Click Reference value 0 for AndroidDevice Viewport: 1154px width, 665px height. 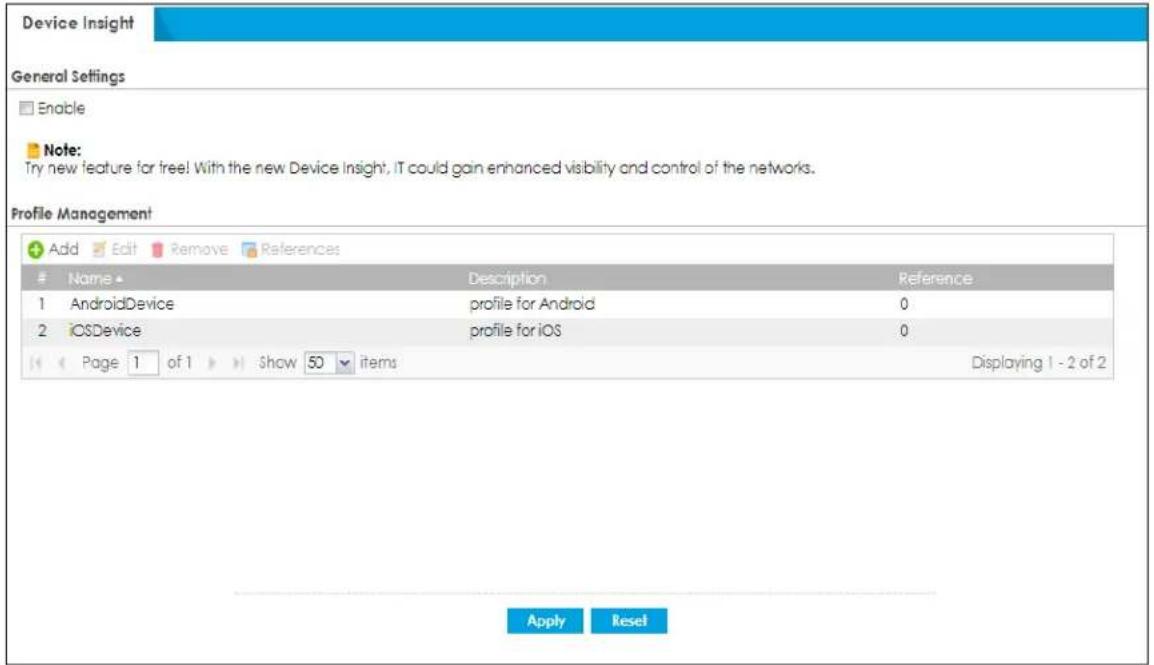point(904,304)
